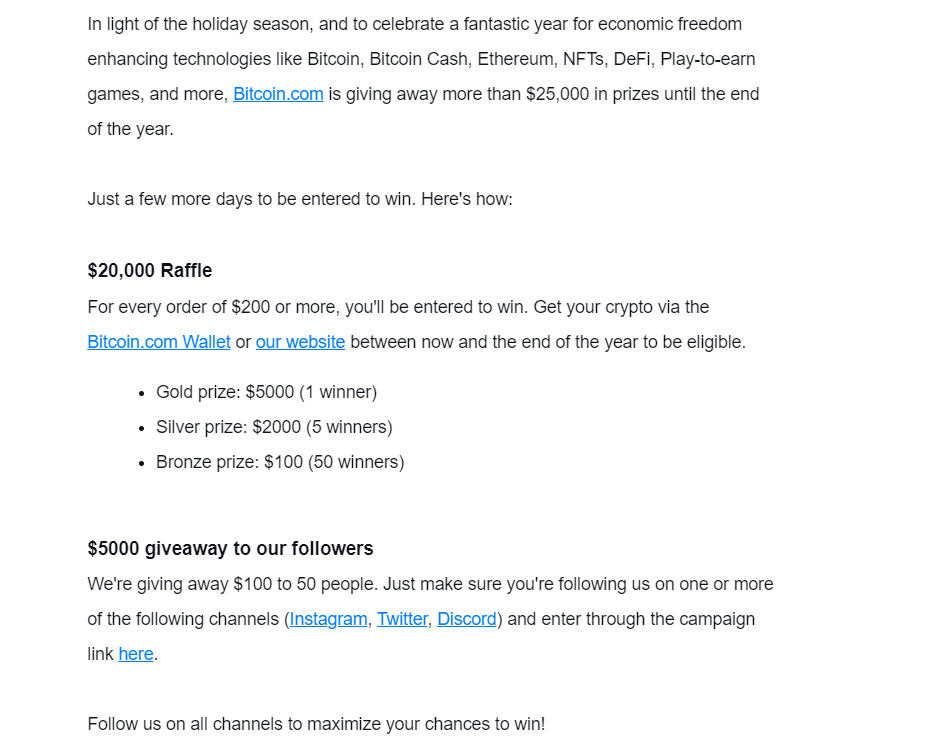
Task: Click the '$25,000' amount in the intro
Action: (x=558, y=94)
